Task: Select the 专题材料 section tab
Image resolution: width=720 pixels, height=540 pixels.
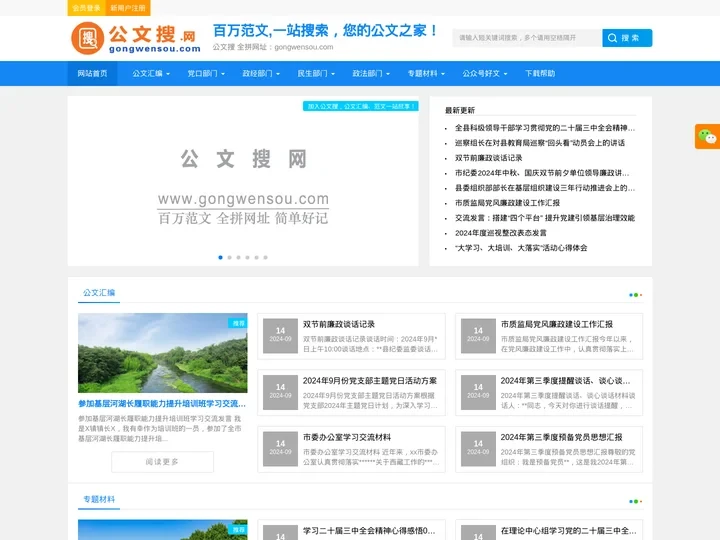Action: (99, 500)
